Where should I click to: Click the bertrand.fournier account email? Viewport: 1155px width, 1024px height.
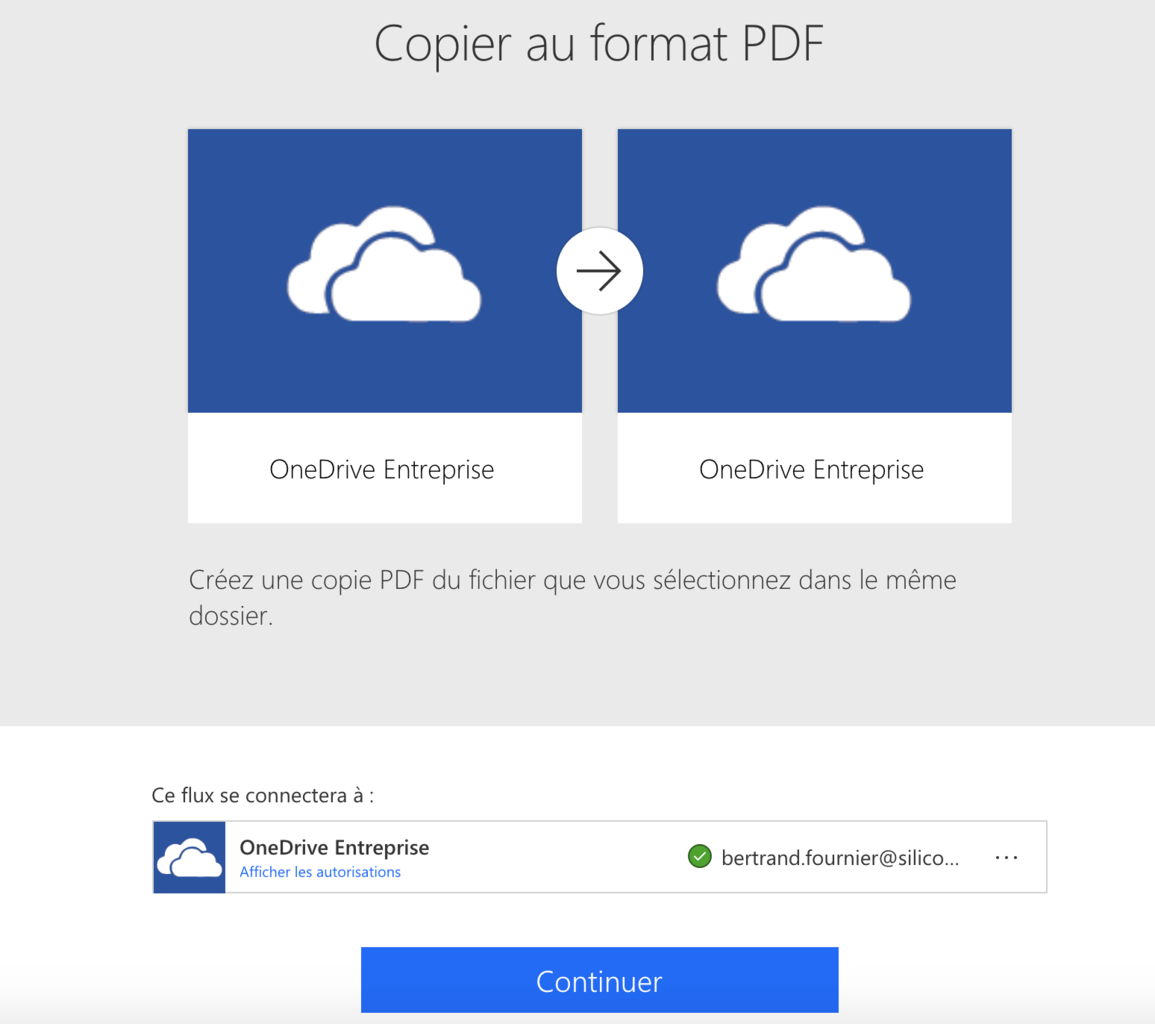839,857
